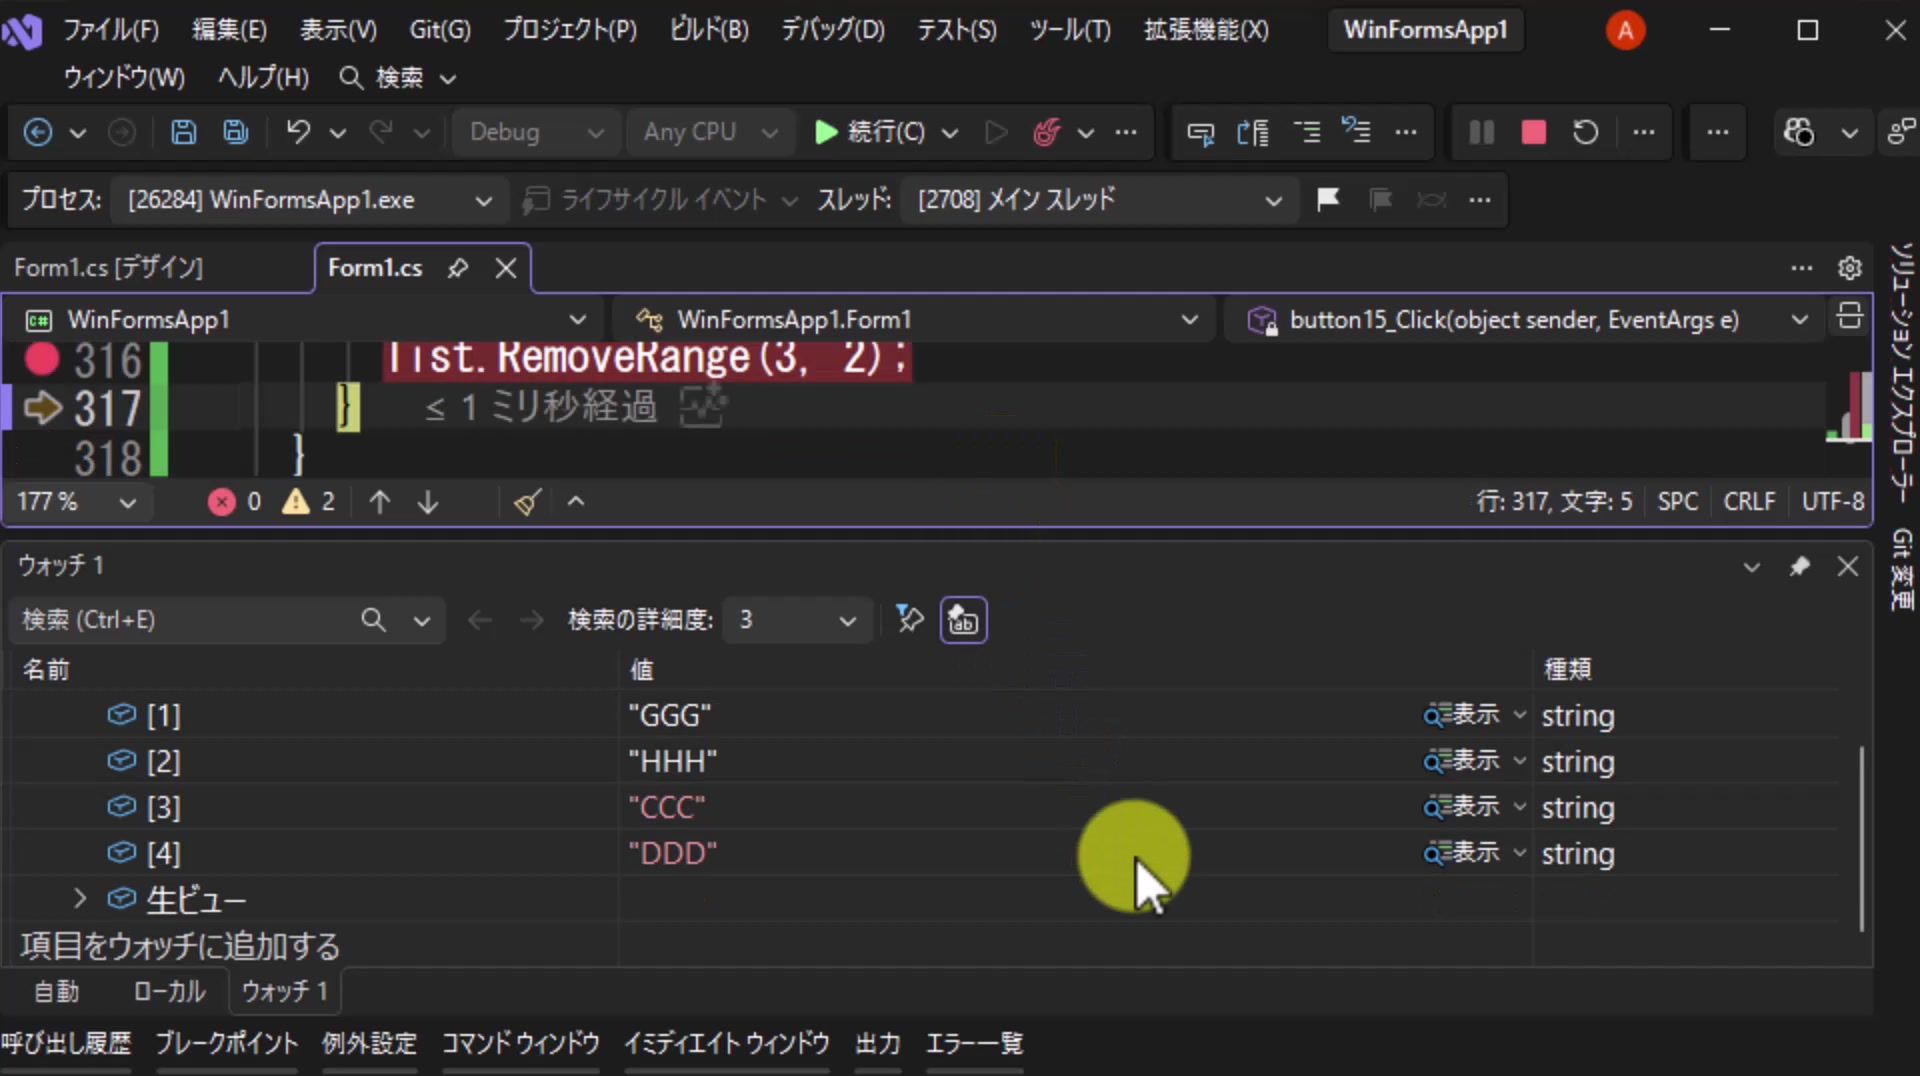Click the Save file icon
The width and height of the screenshot is (1920, 1076).
pyautogui.click(x=183, y=132)
